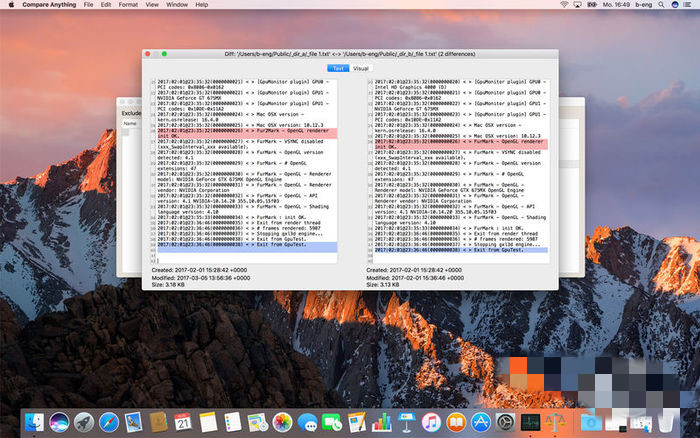Open Launchpad rocket icon in dock
The width and height of the screenshot is (700, 438).
point(84,423)
